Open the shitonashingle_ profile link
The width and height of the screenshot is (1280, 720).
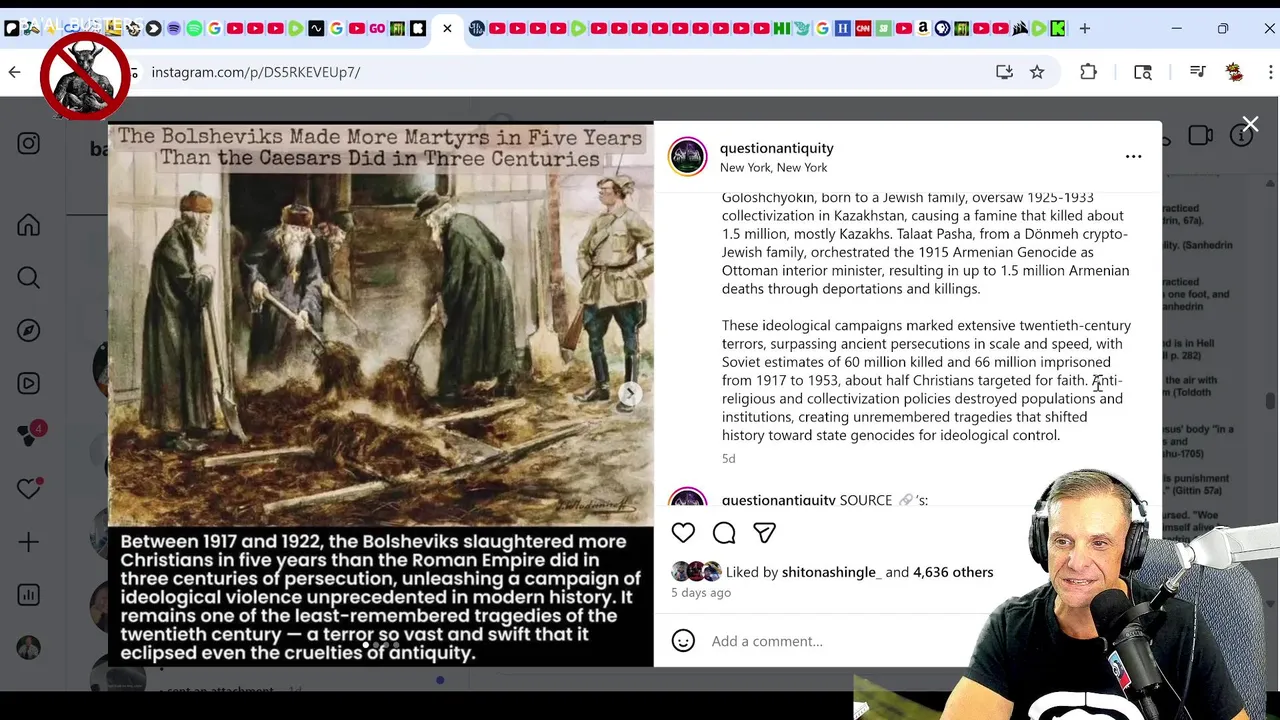[x=832, y=572]
